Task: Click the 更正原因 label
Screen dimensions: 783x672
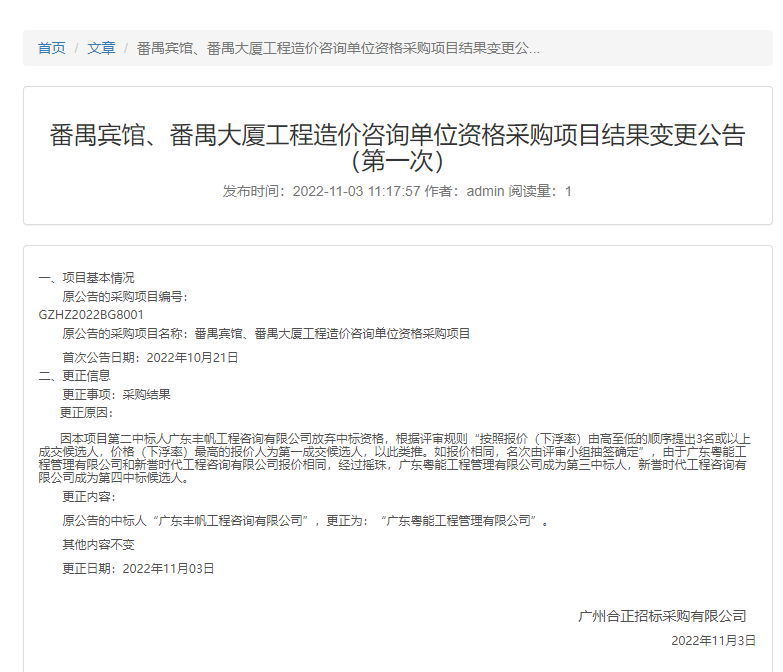Action: [88, 412]
